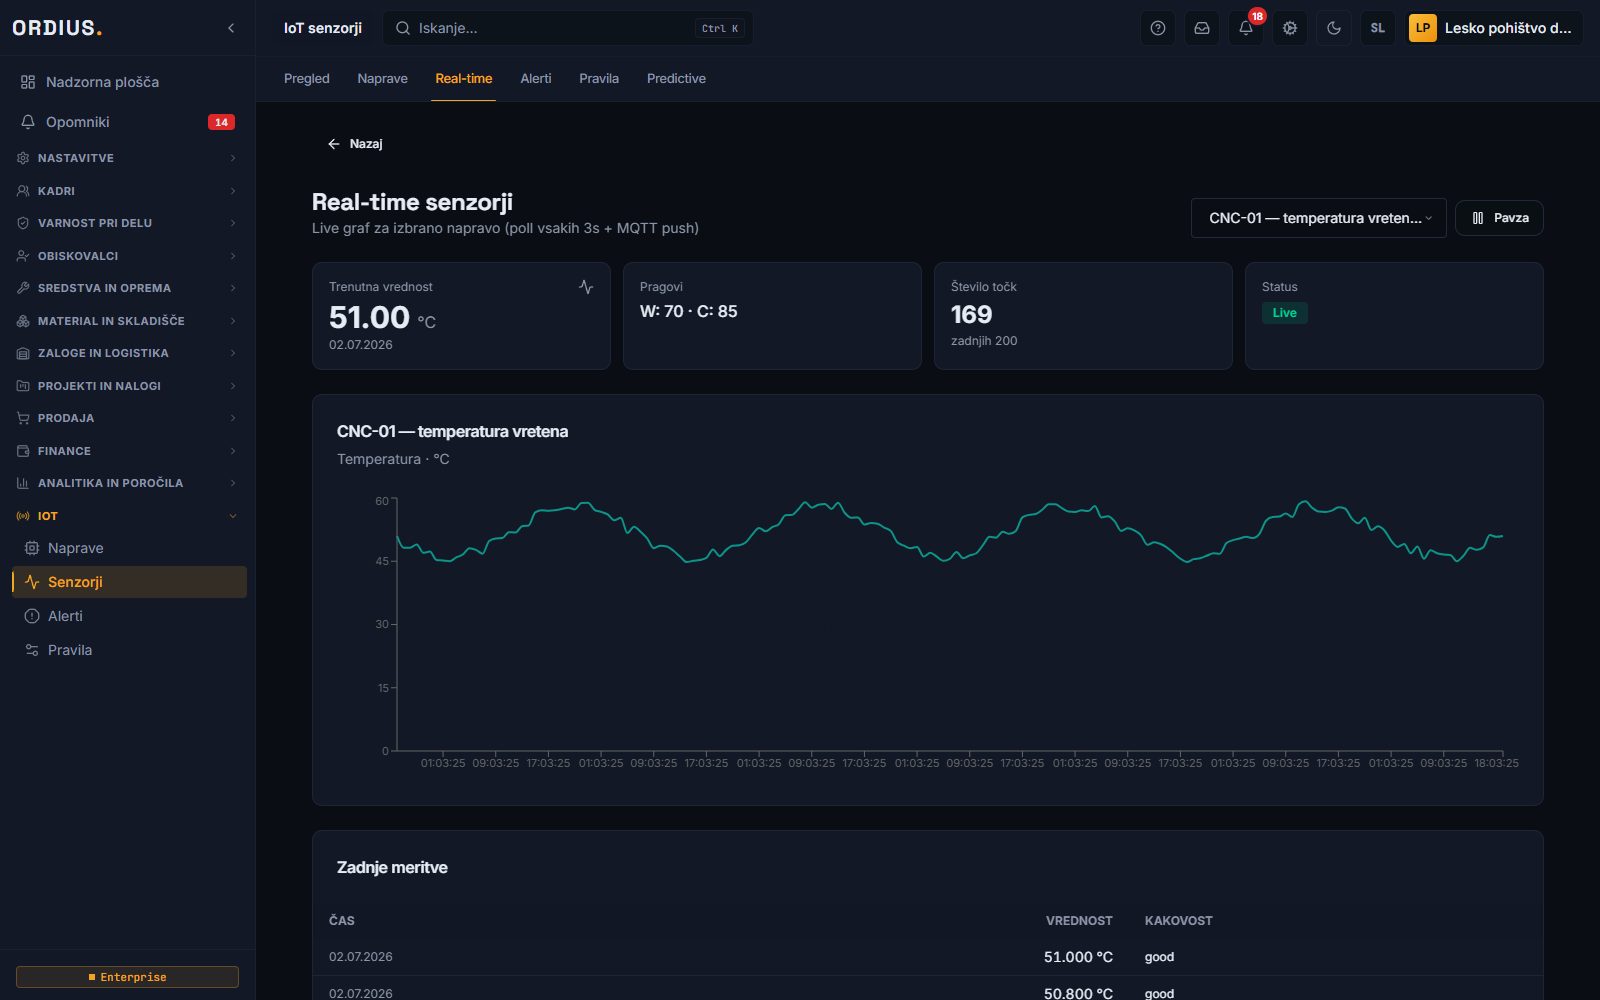Click the search magnifier icon
The height and width of the screenshot is (1000, 1600).
[403, 28]
